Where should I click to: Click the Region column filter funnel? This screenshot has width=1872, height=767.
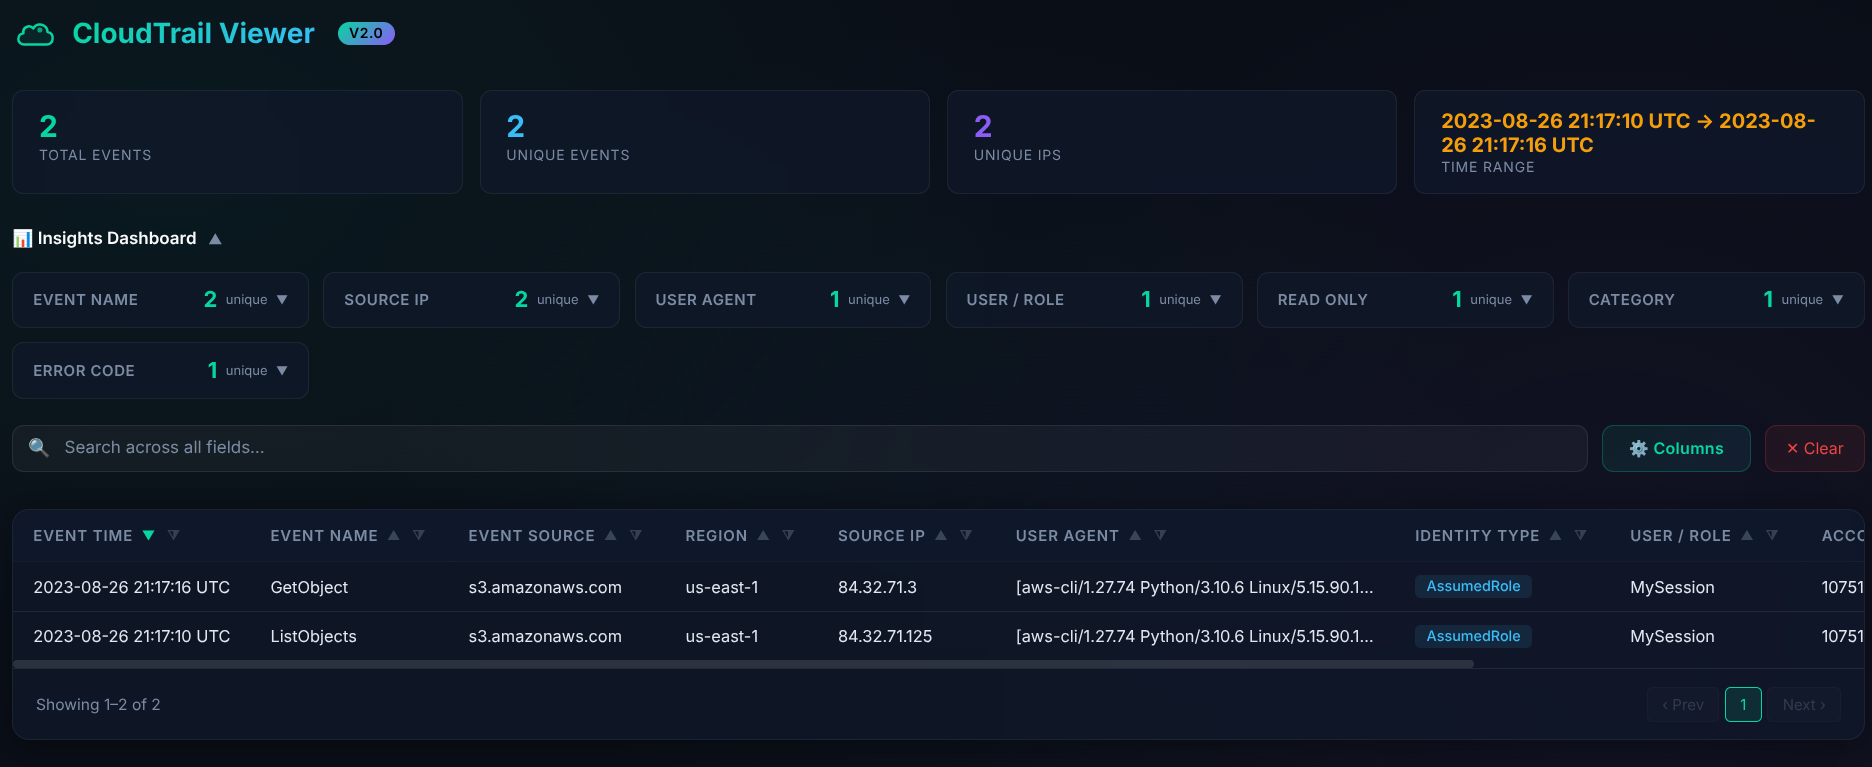pos(788,536)
